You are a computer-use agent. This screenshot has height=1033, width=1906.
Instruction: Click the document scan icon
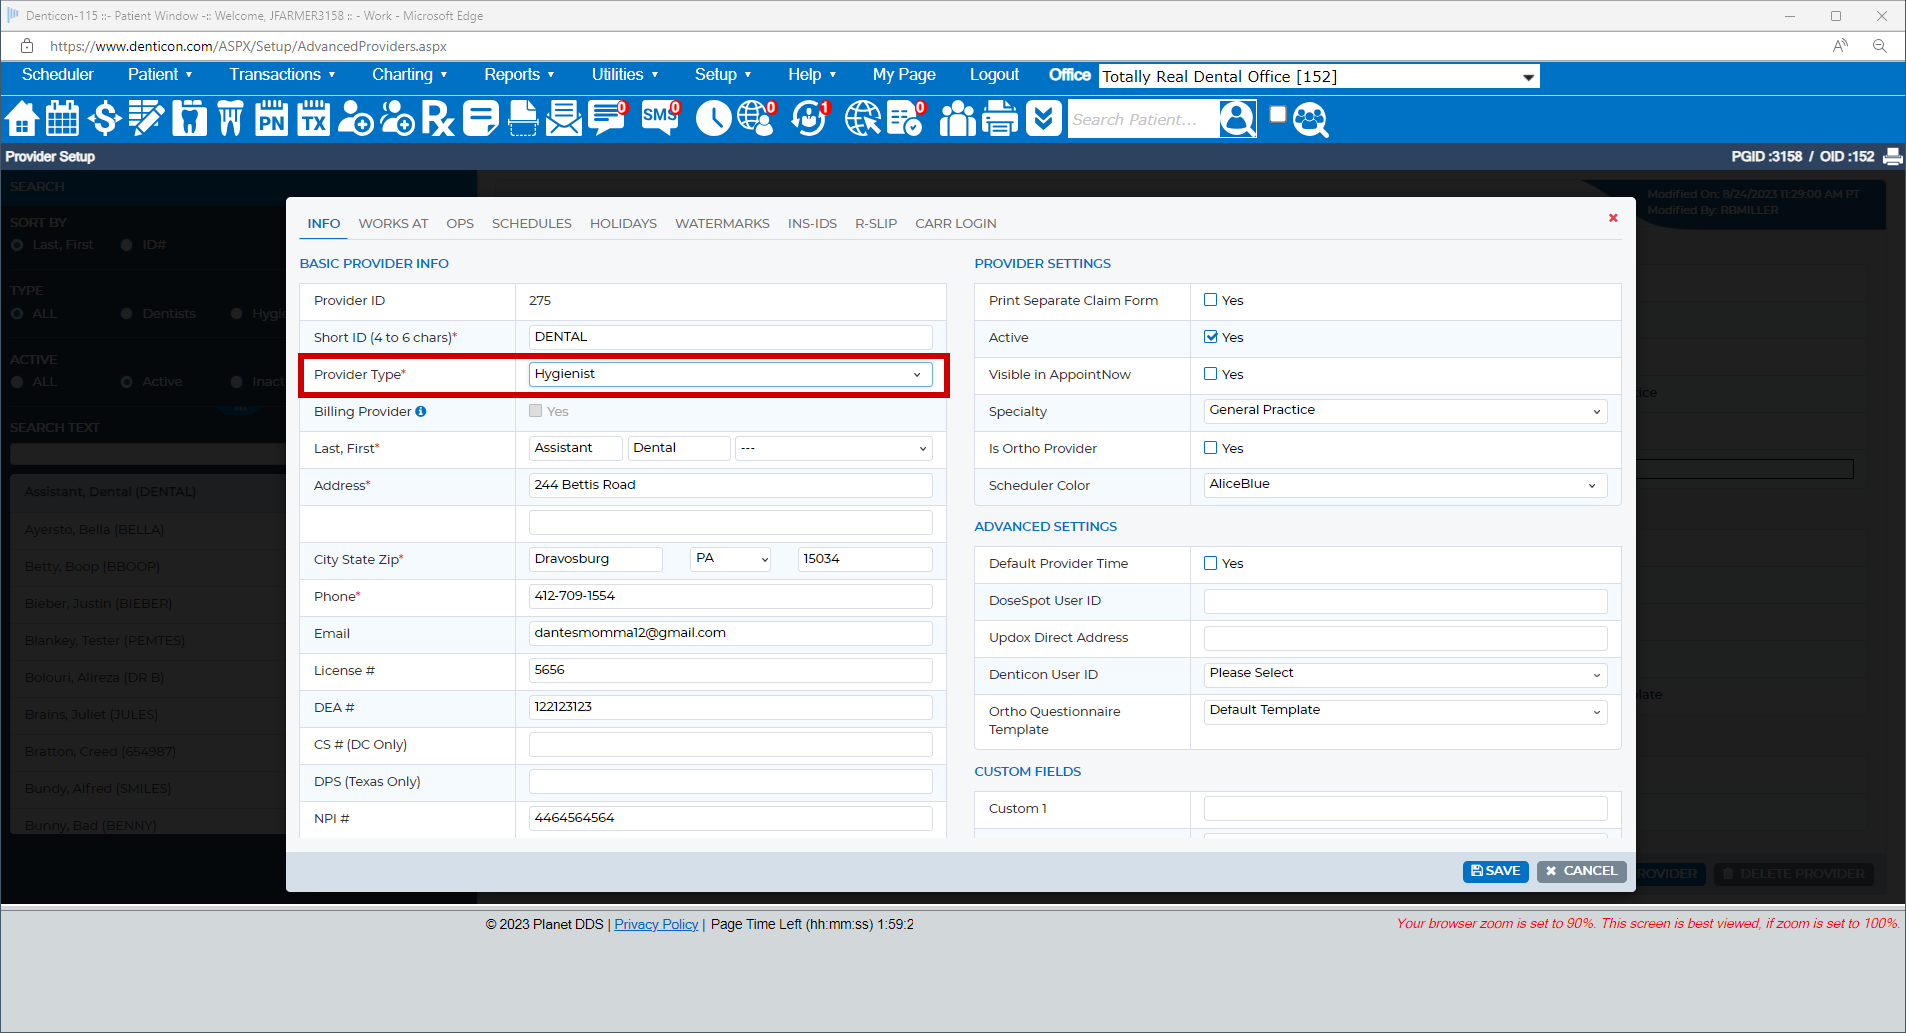[523, 119]
